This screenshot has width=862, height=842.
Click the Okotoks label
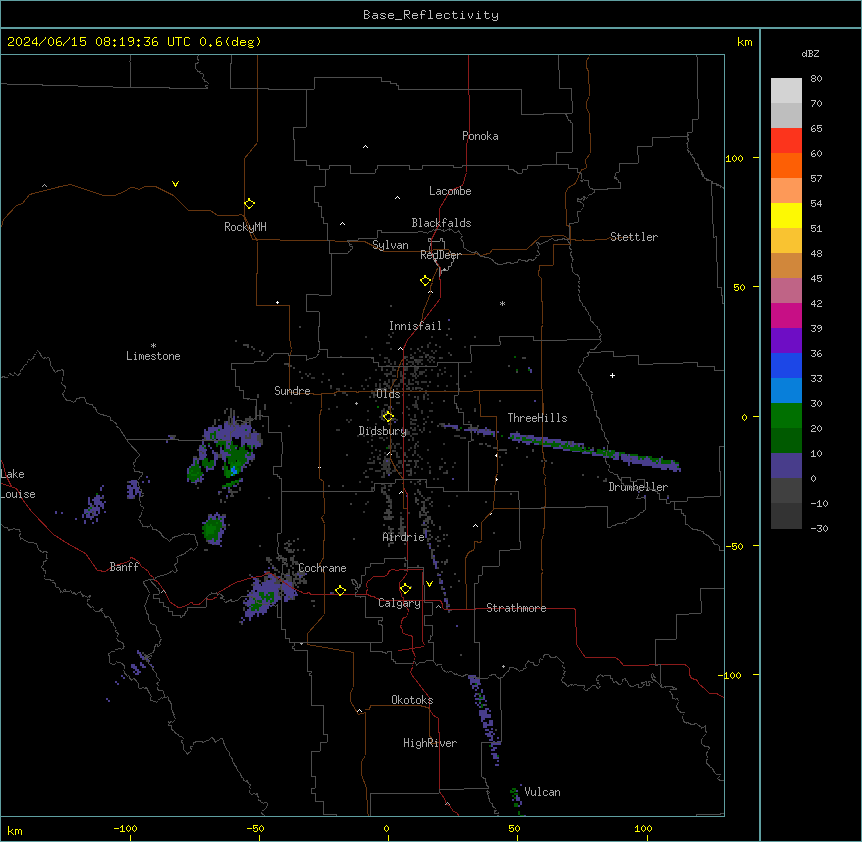click(x=412, y=700)
